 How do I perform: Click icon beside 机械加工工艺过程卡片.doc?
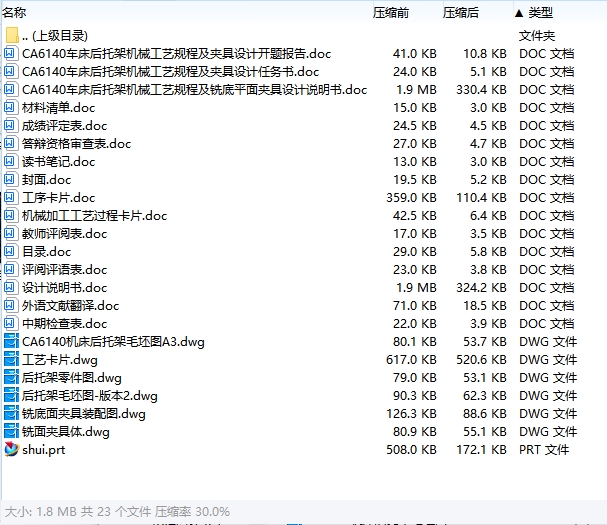click(11, 215)
